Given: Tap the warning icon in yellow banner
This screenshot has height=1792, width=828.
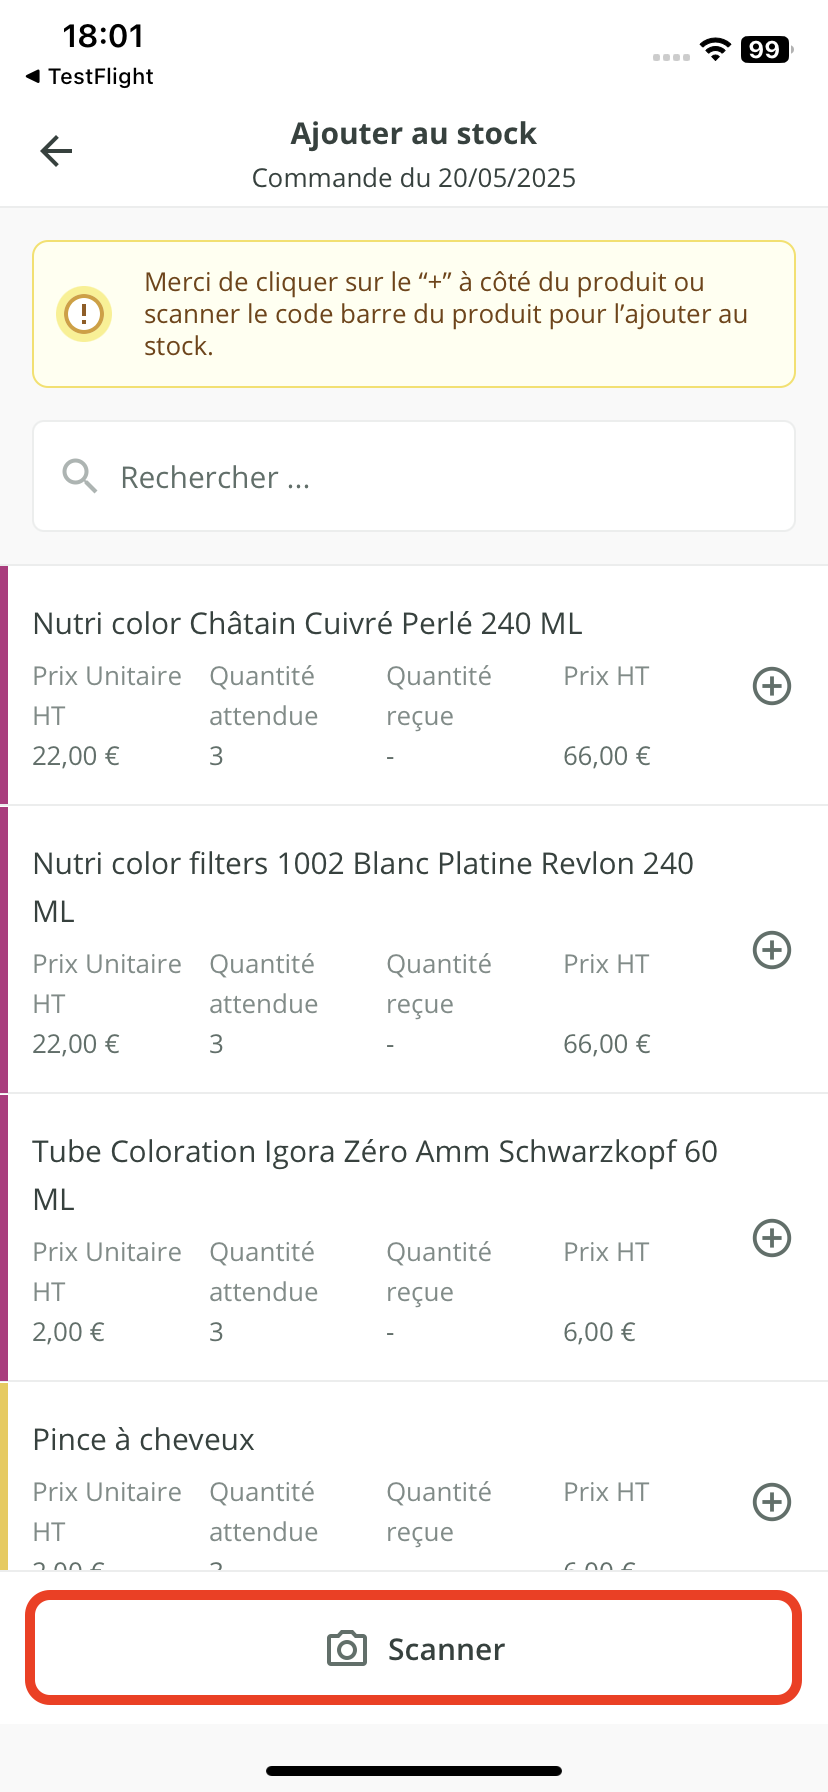Looking at the screenshot, I should [84, 314].
